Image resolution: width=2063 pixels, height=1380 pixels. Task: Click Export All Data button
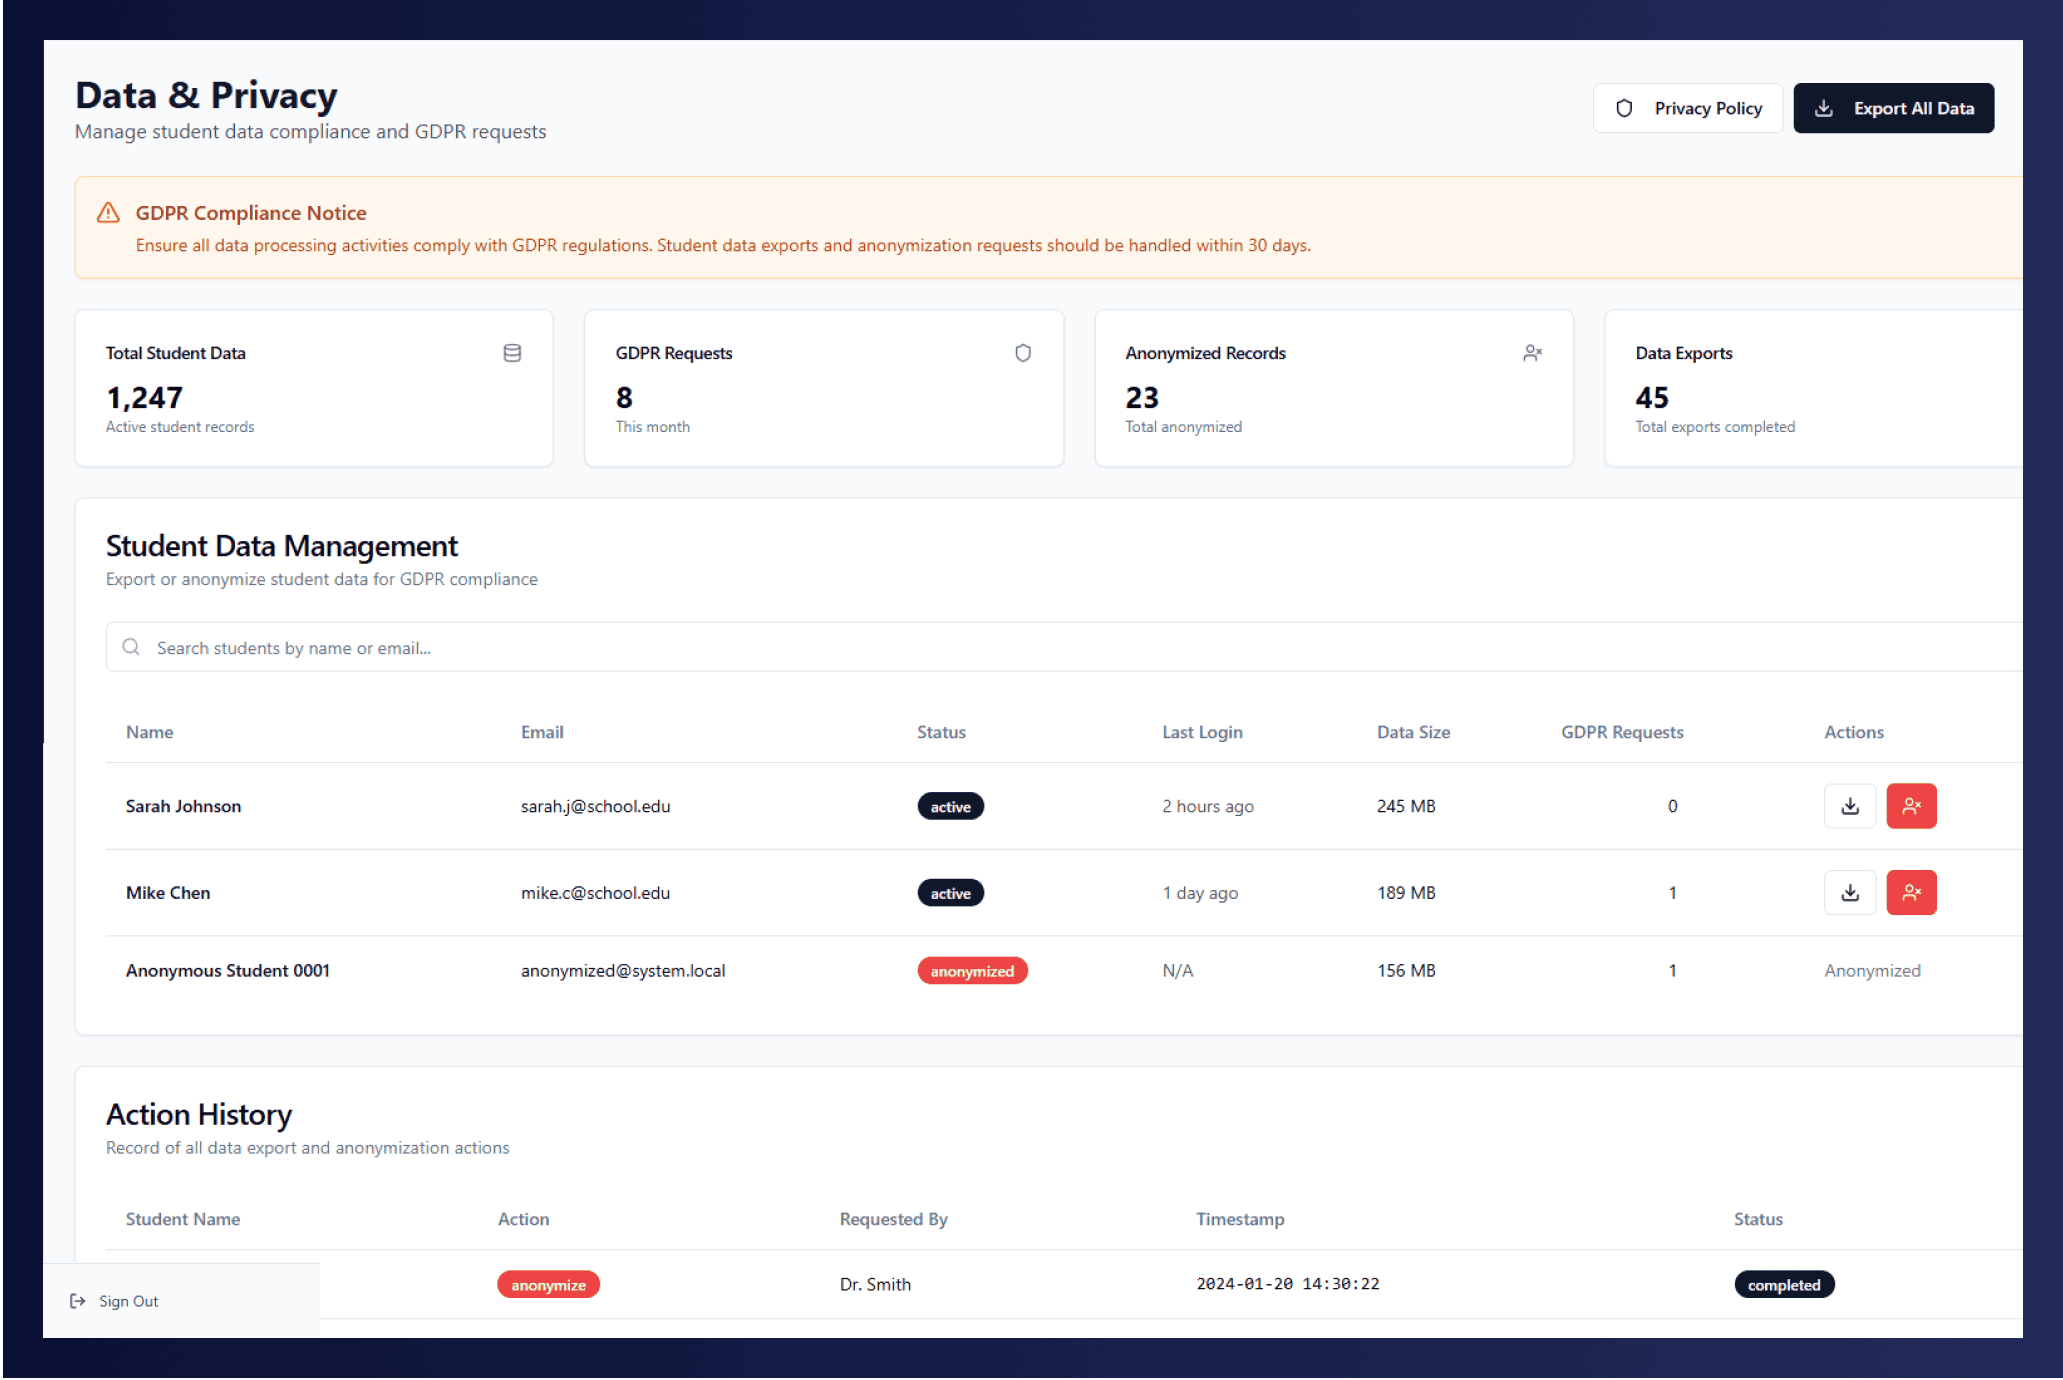pyautogui.click(x=1893, y=108)
